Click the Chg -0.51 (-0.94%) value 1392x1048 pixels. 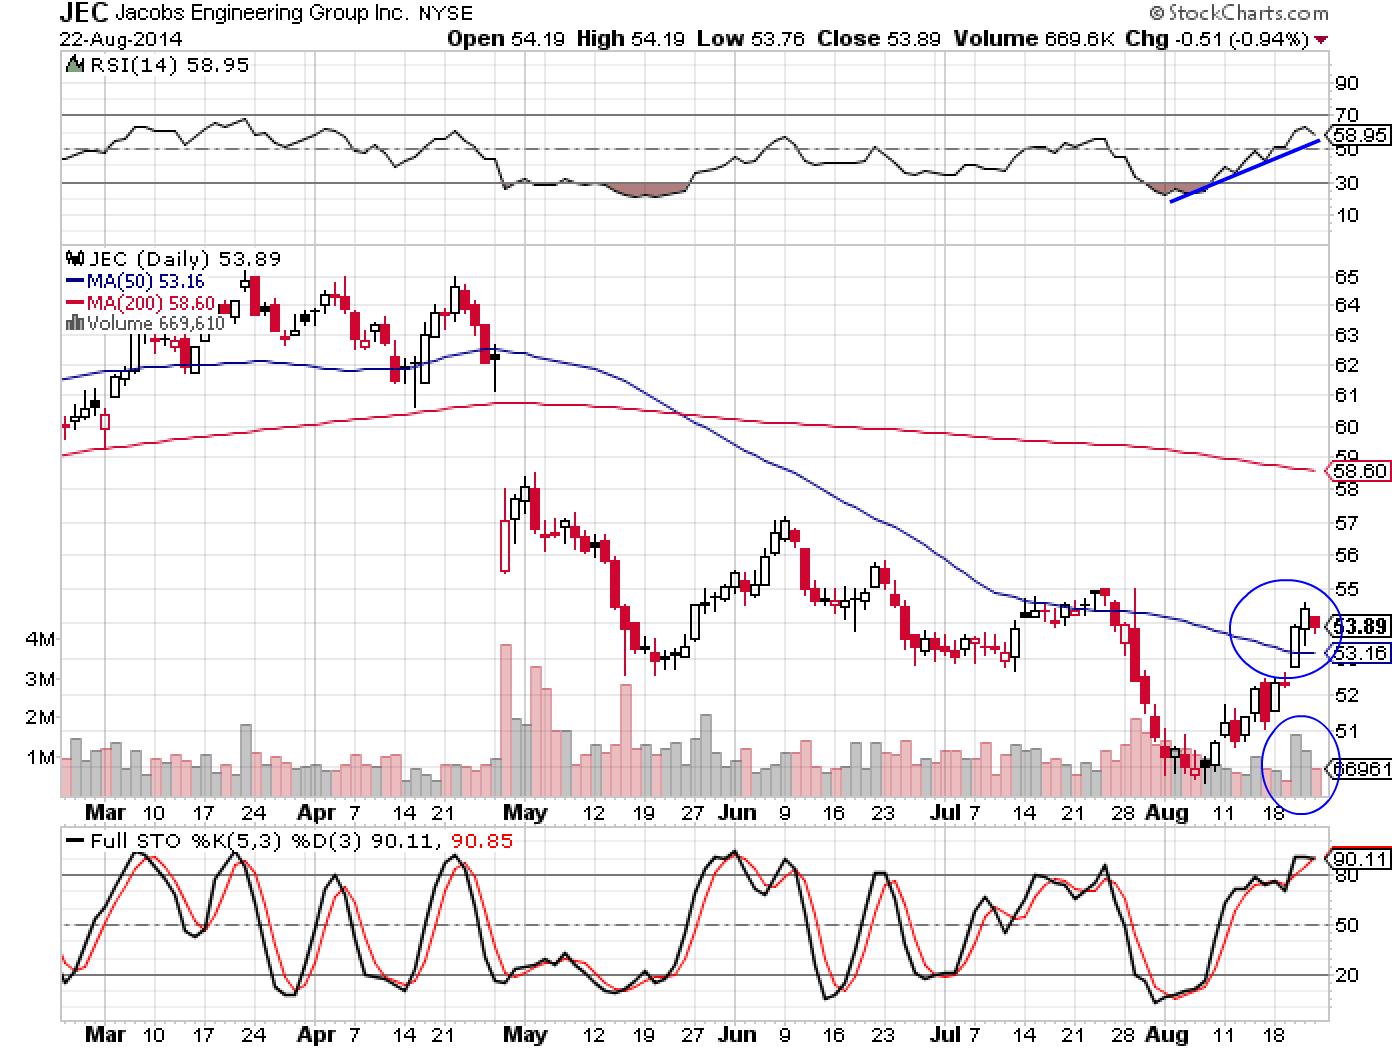1217,39
